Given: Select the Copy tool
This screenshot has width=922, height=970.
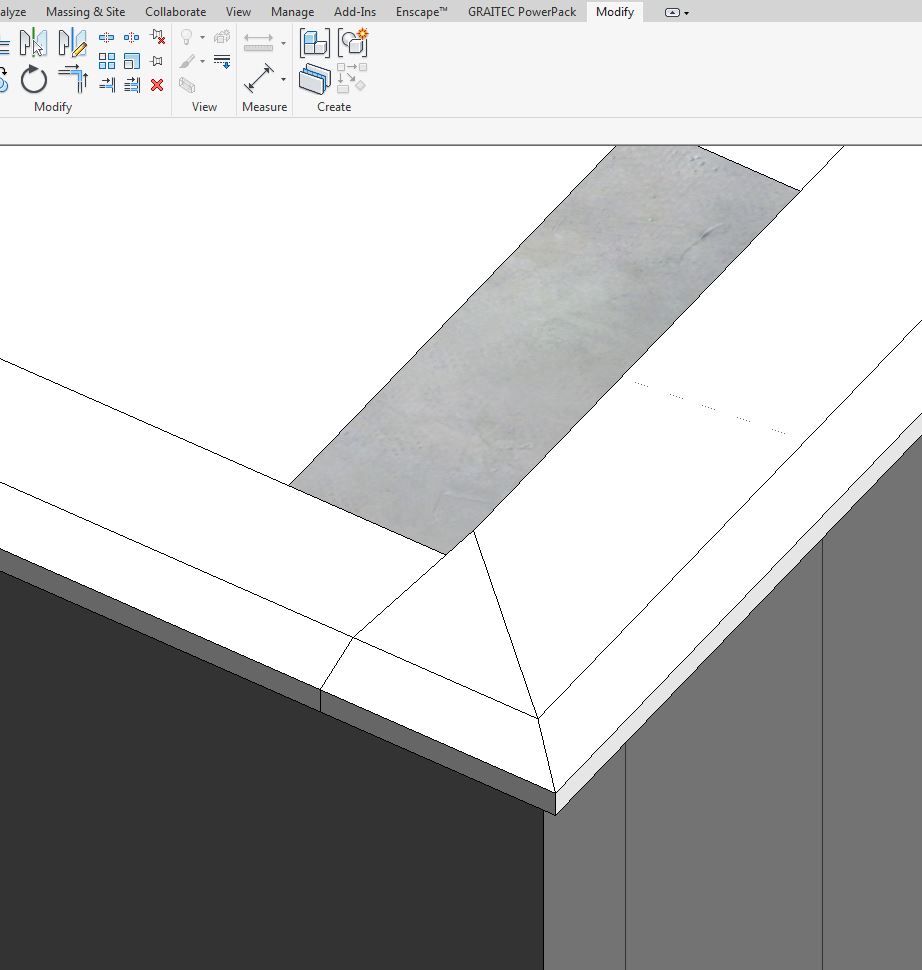Looking at the screenshot, I should click(x=132, y=38).
